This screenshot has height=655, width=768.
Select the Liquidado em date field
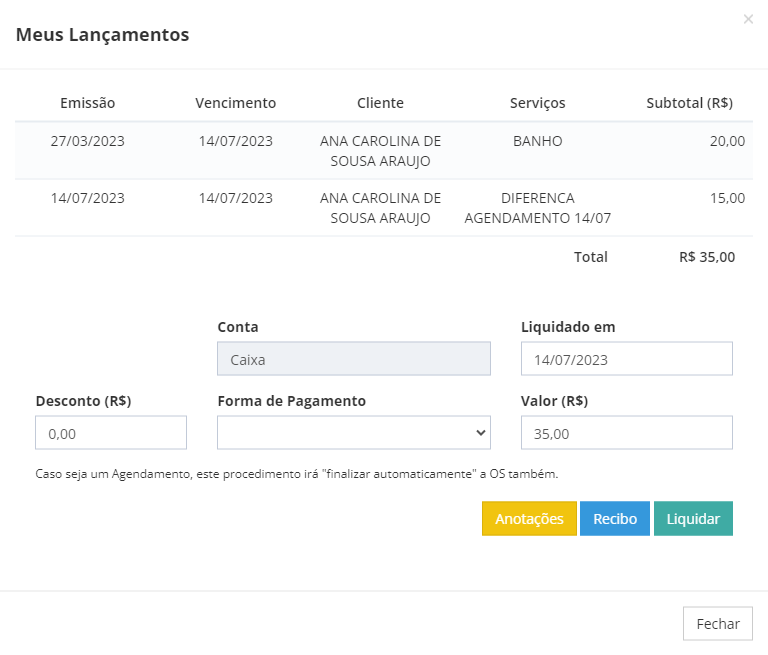pyautogui.click(x=626, y=359)
